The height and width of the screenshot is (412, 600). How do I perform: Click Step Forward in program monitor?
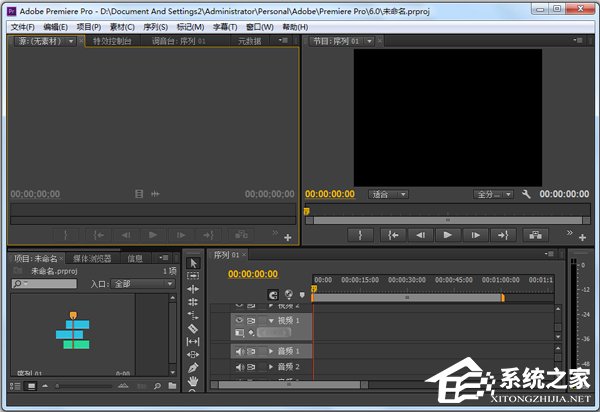[x=476, y=234]
